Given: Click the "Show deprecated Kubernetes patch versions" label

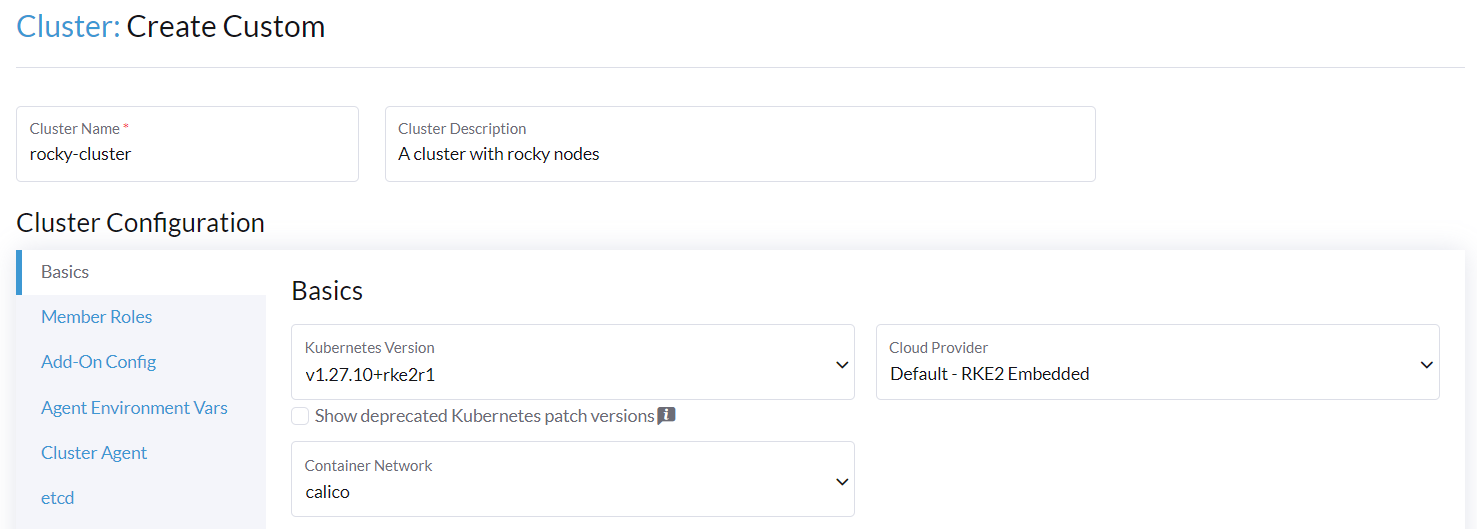Looking at the screenshot, I should (484, 416).
